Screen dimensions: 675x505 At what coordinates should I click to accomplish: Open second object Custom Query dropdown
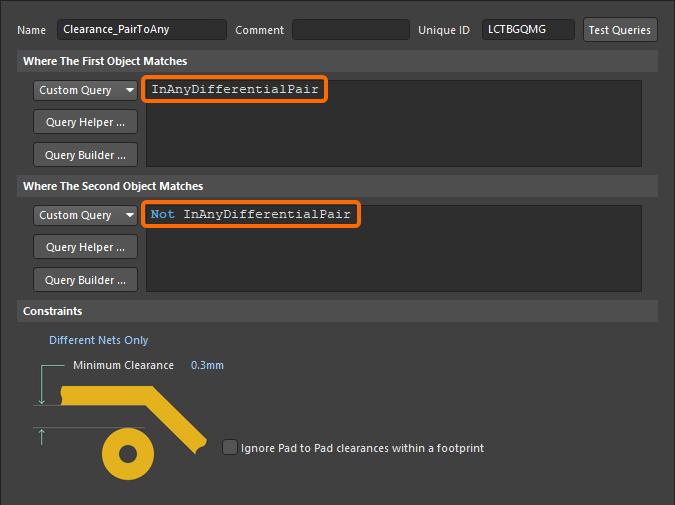[x=85, y=215]
